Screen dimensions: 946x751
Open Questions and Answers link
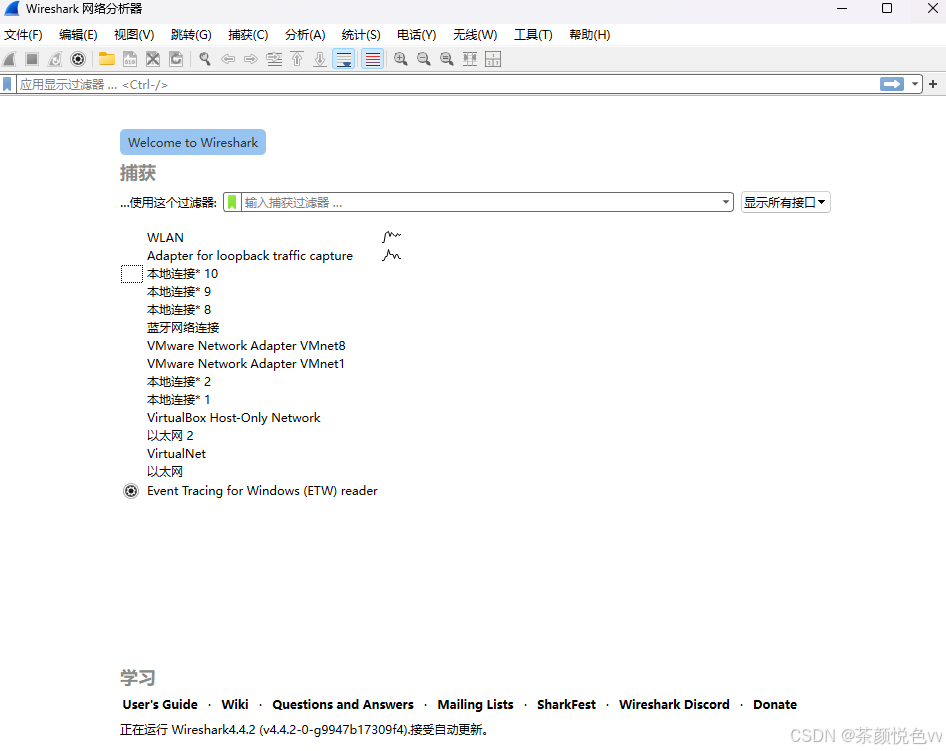tap(343, 705)
